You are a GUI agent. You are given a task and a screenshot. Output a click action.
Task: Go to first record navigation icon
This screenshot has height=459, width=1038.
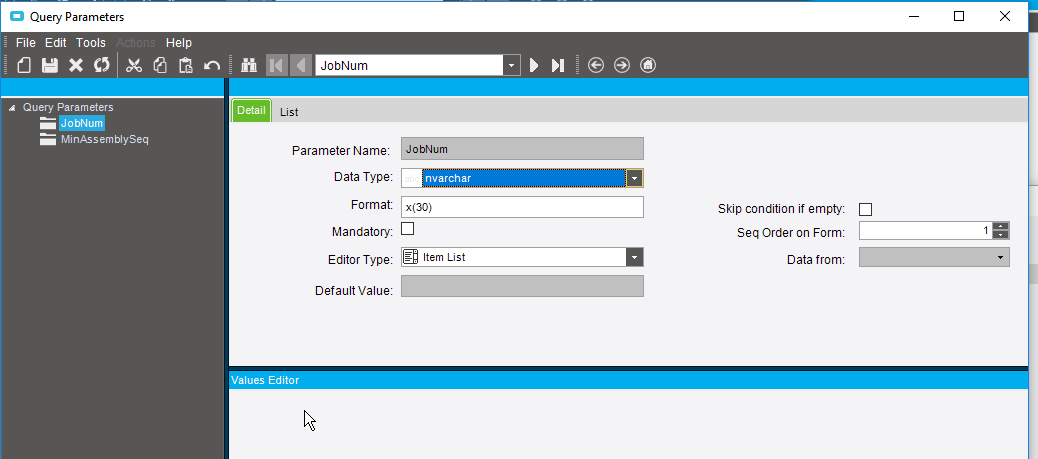[x=277, y=65]
